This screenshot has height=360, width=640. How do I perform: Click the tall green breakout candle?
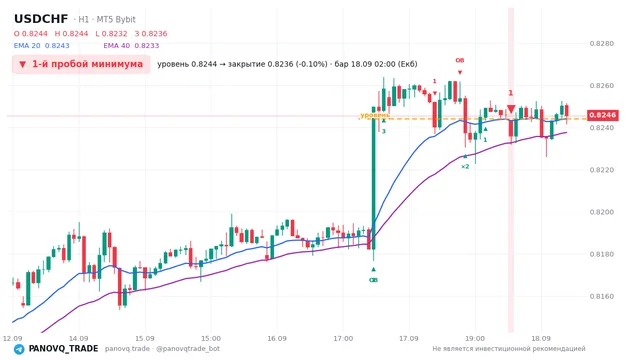click(373, 178)
